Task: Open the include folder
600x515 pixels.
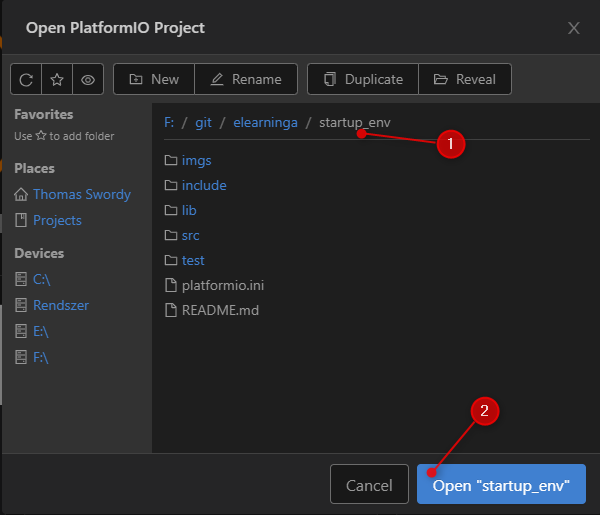Action: (204, 185)
